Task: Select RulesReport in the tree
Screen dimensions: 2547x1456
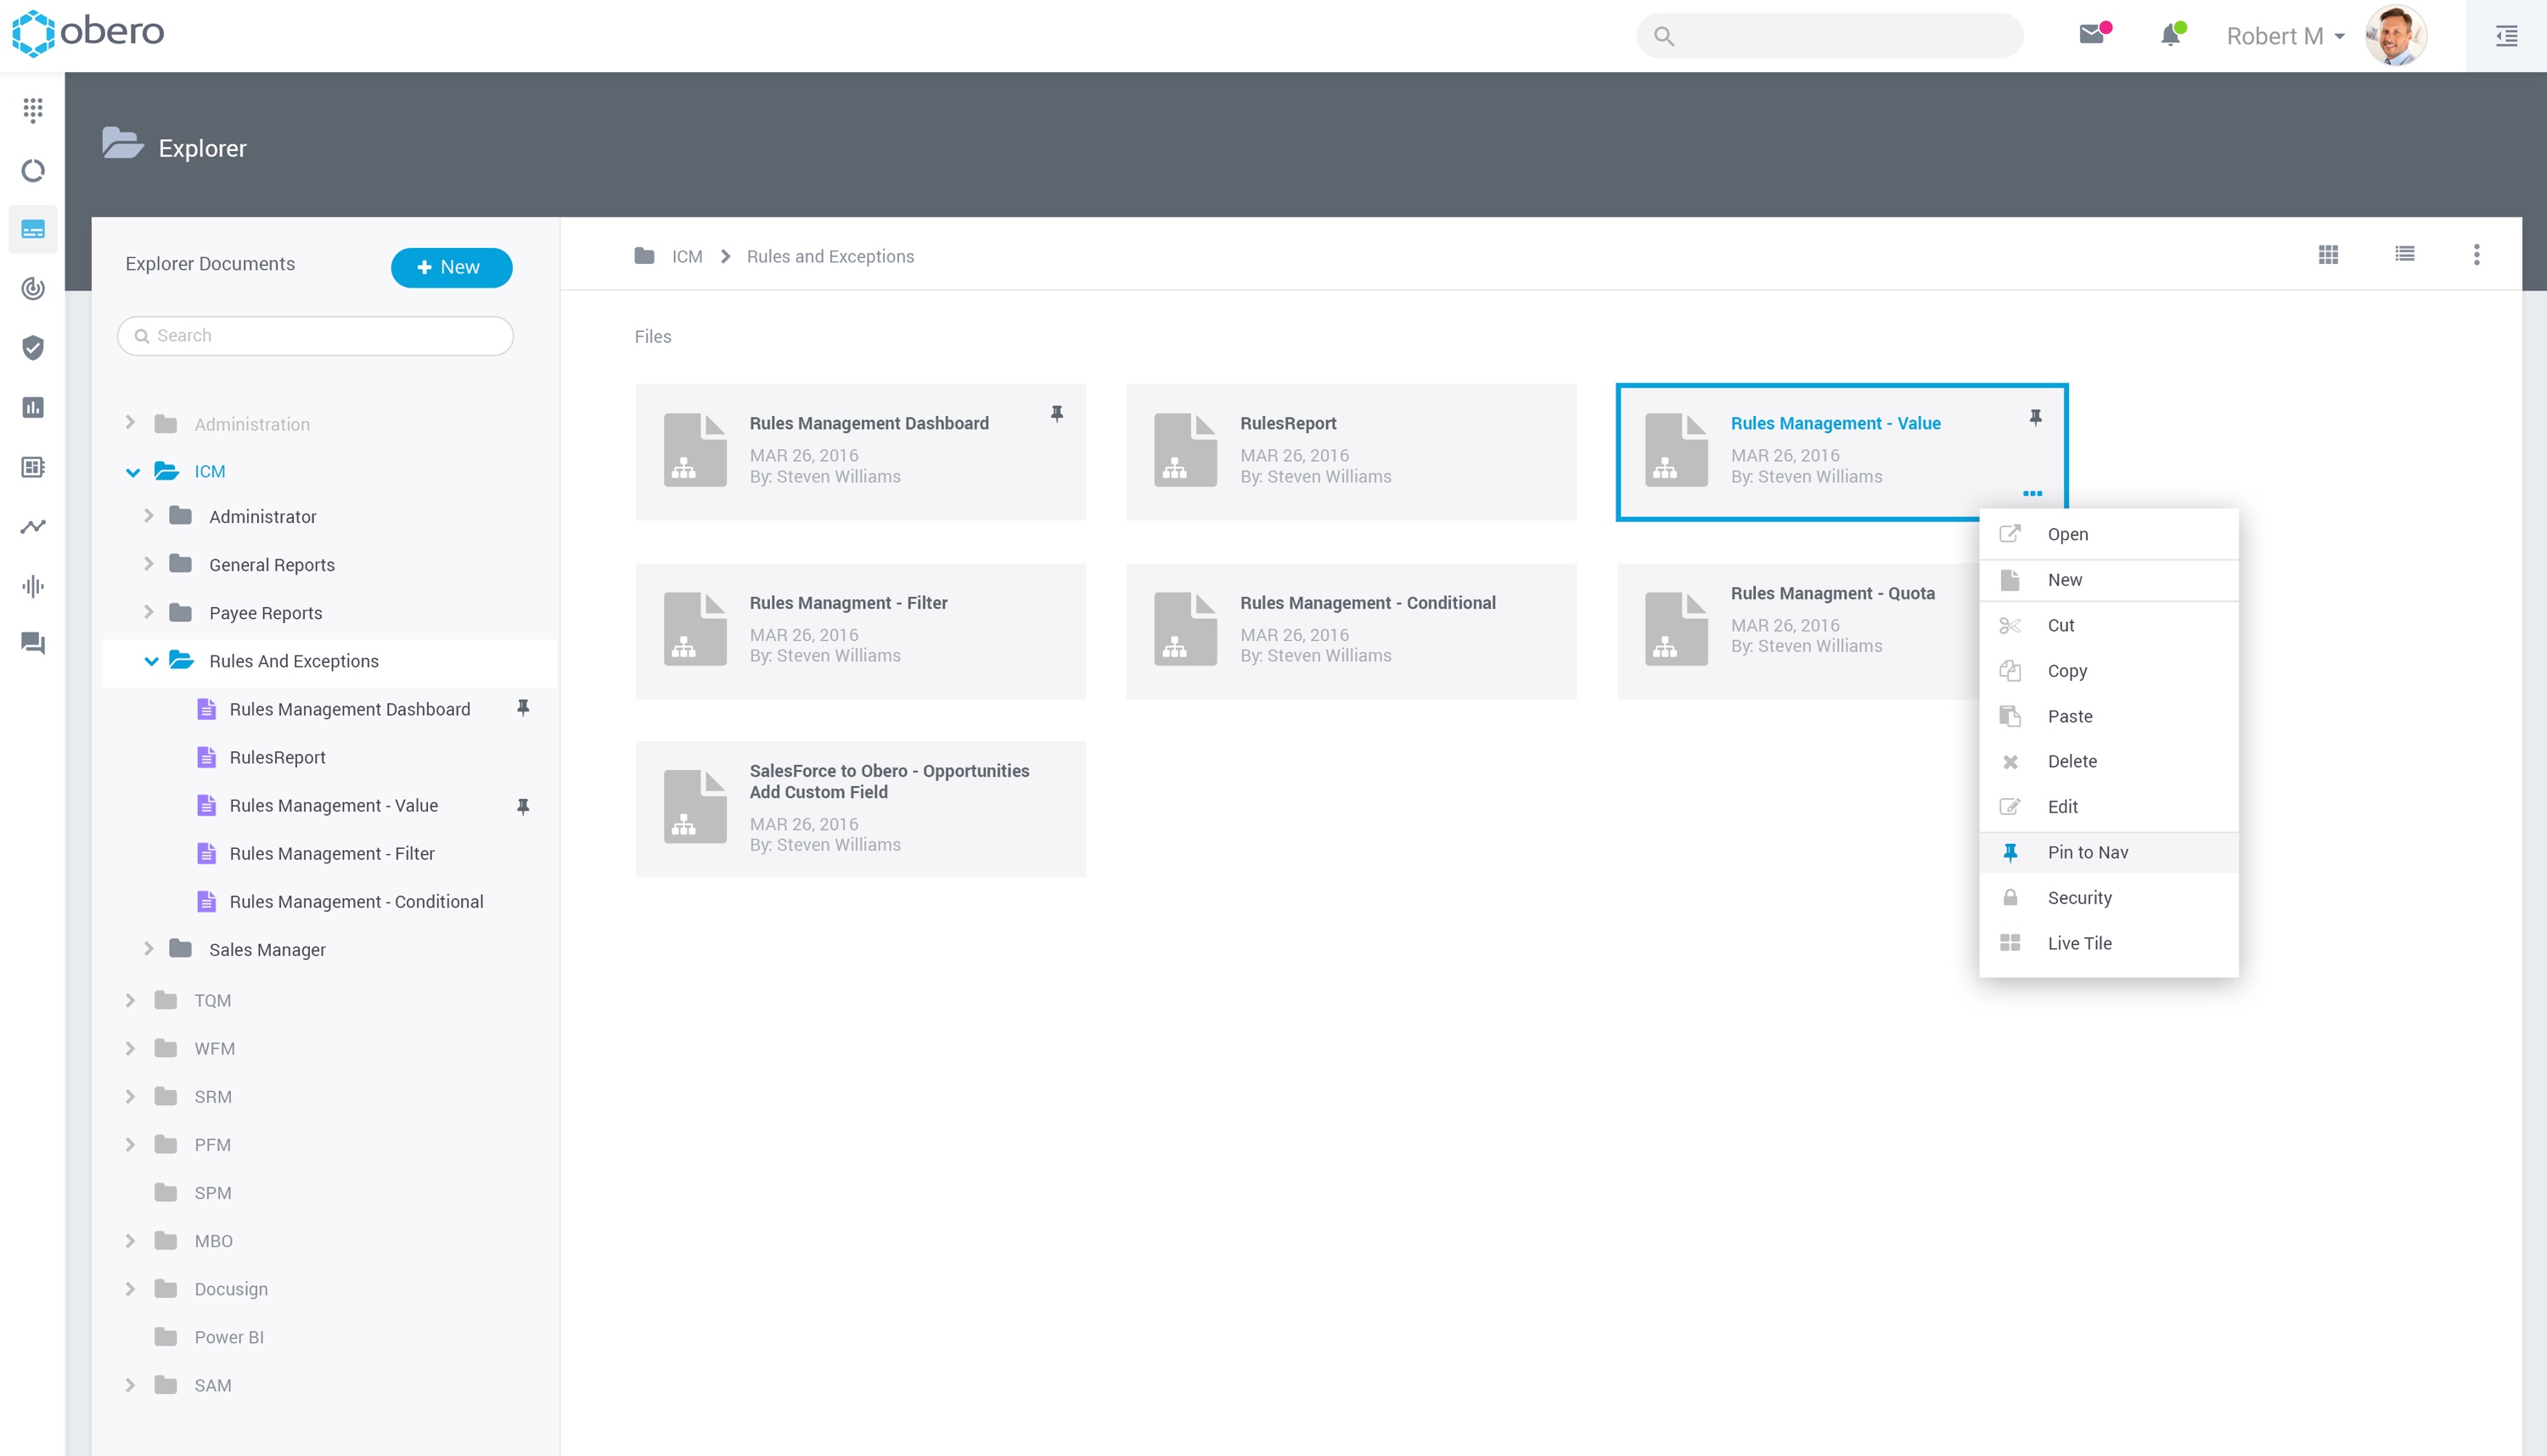Action: pyautogui.click(x=277, y=757)
